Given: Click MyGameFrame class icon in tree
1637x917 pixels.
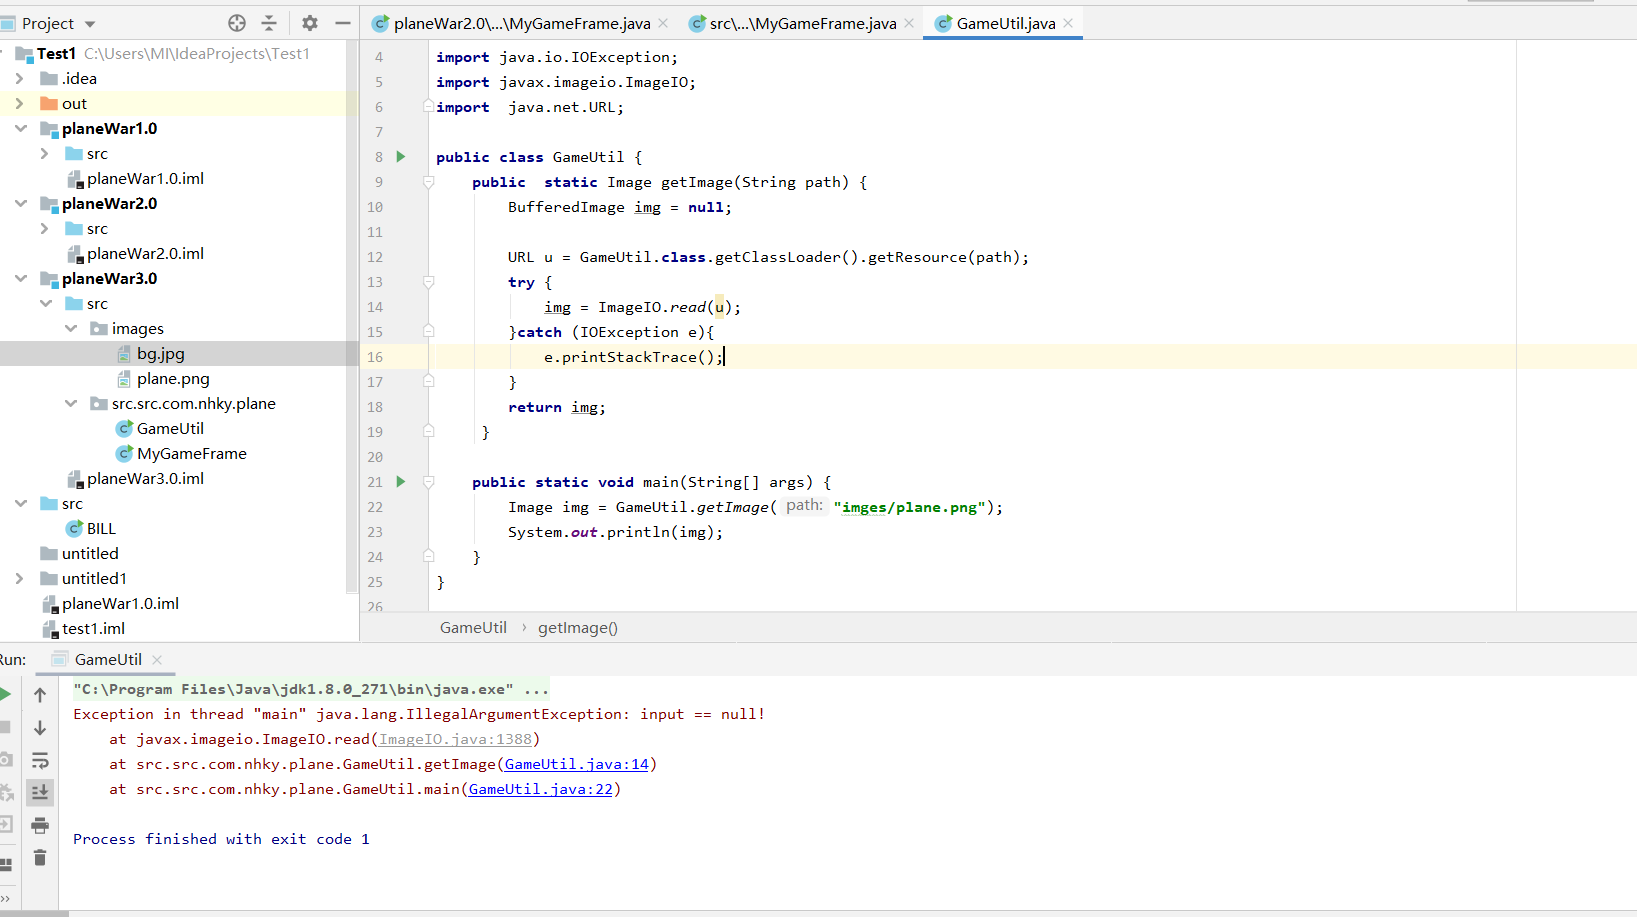Looking at the screenshot, I should (124, 454).
